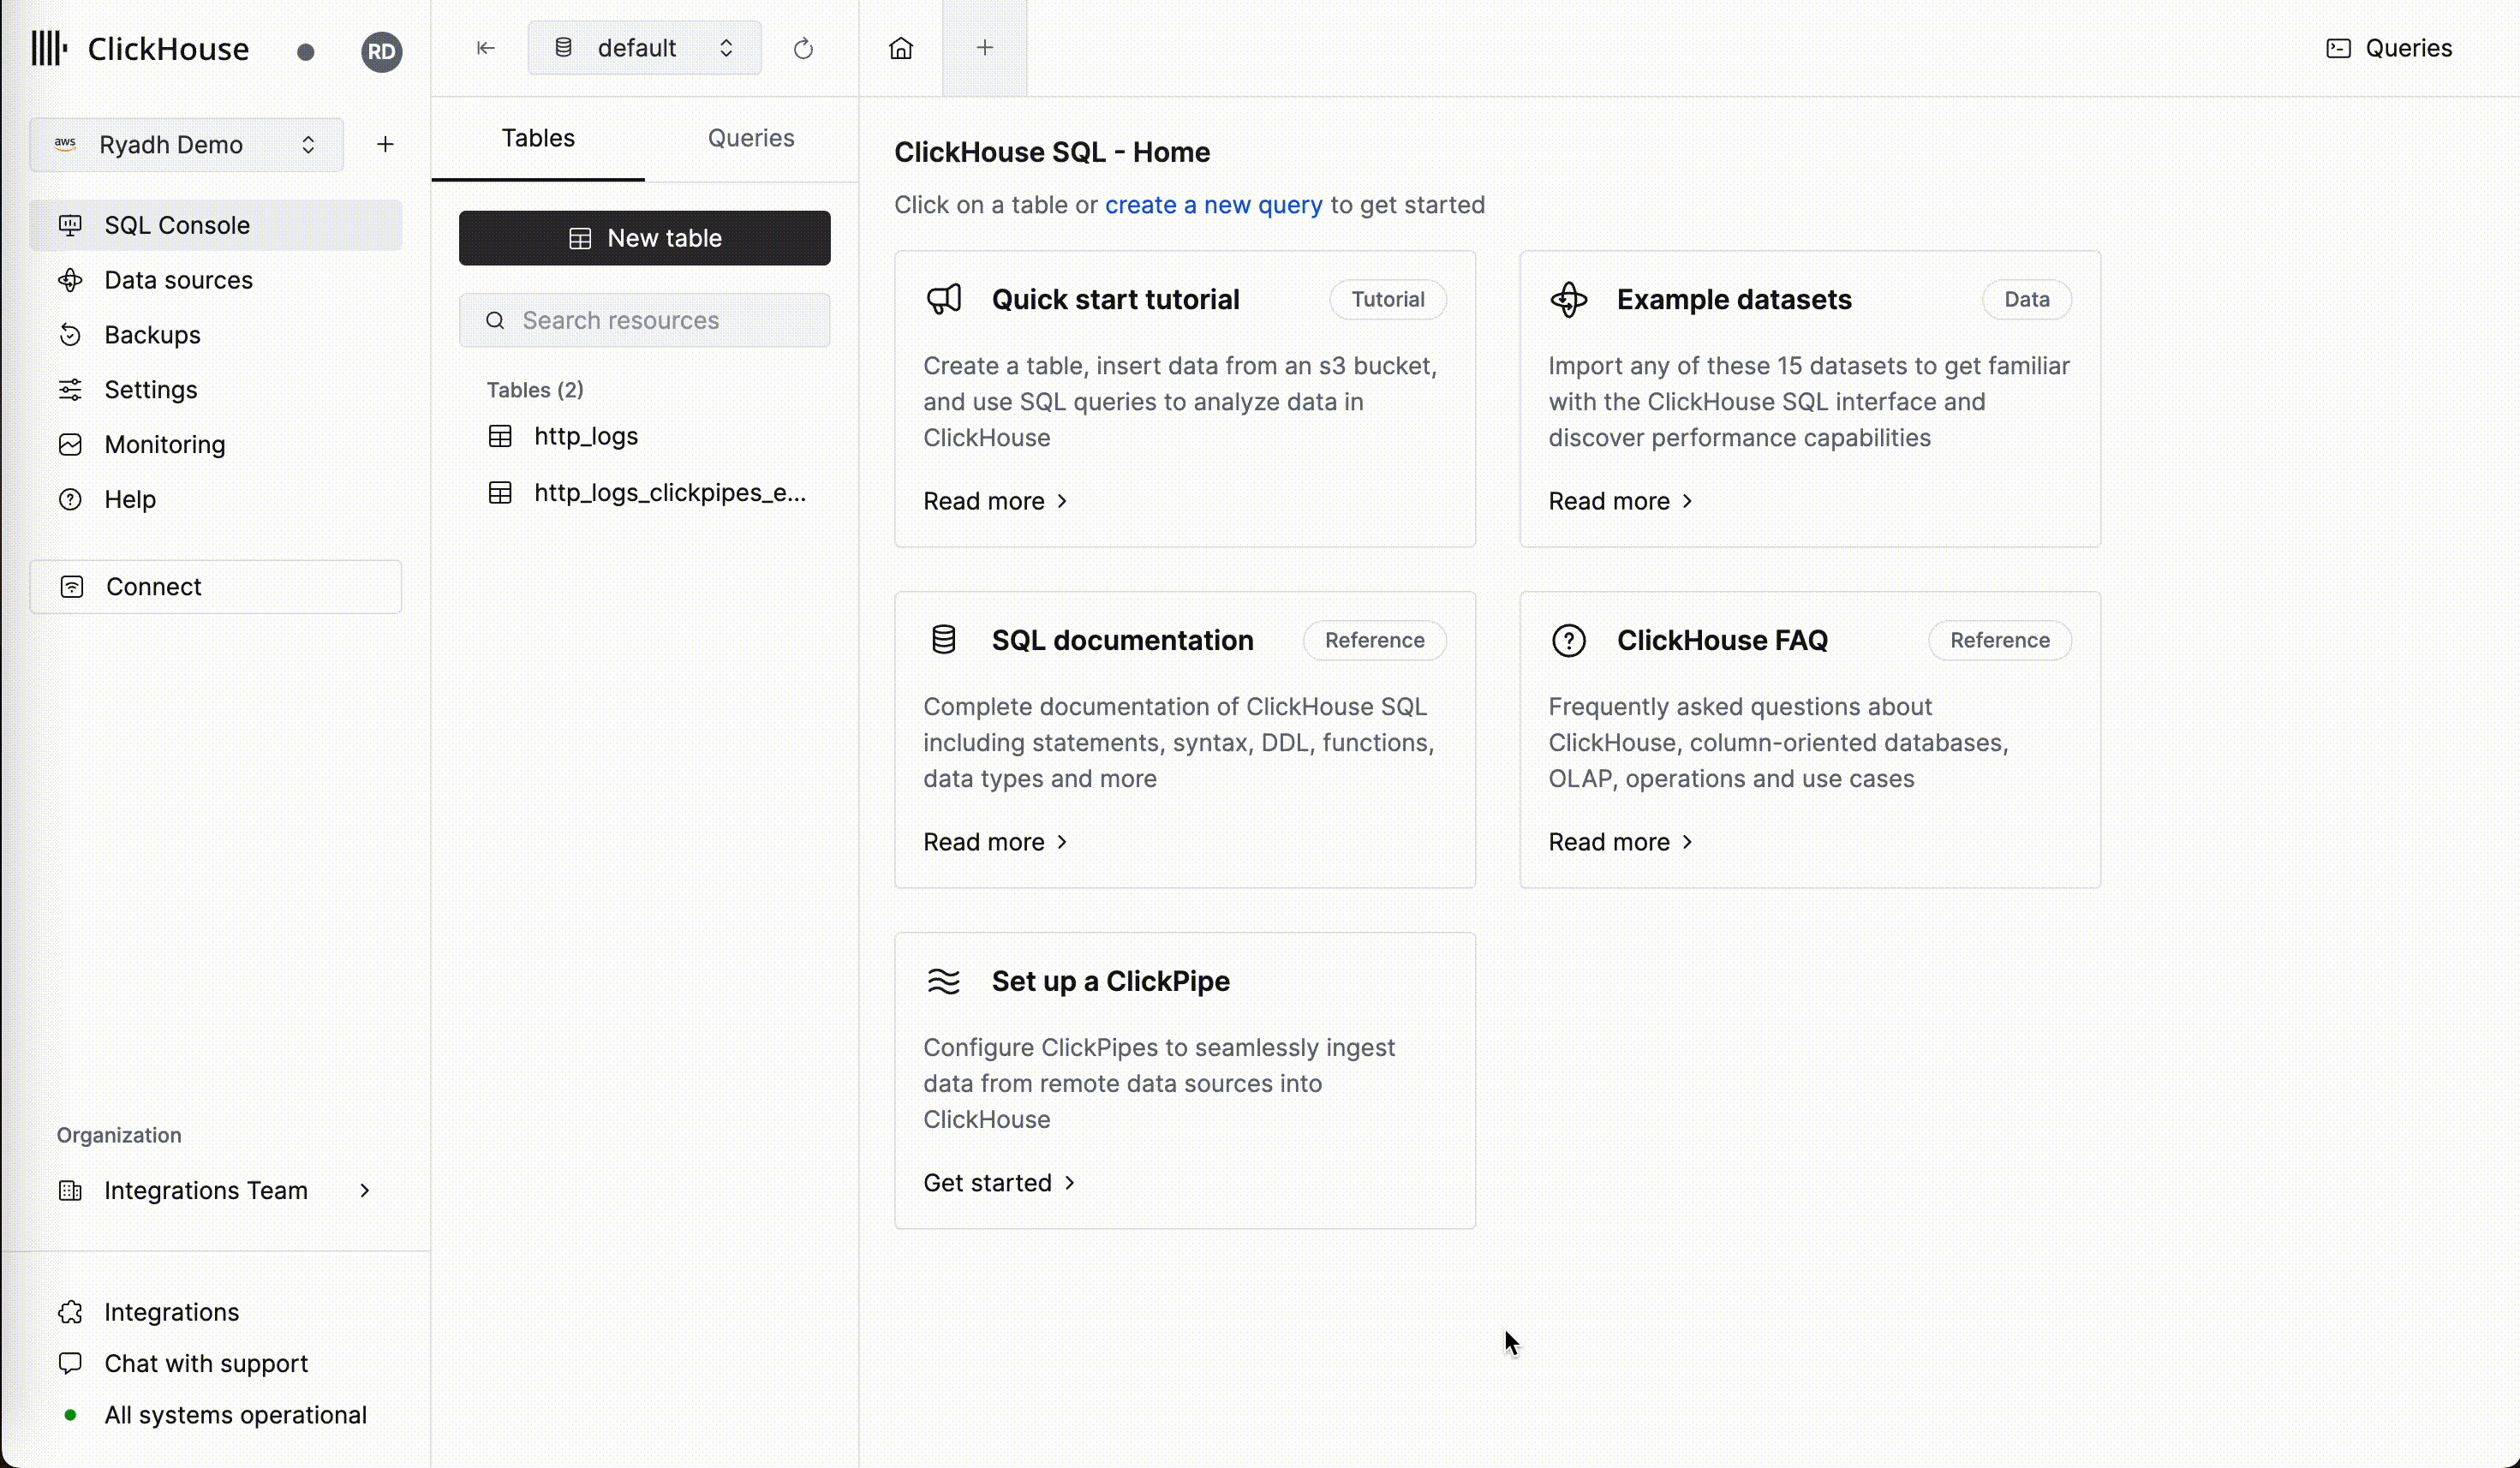This screenshot has height=1468, width=2520.
Task: Expand the Integrations Team organization menu
Action: (x=215, y=1190)
